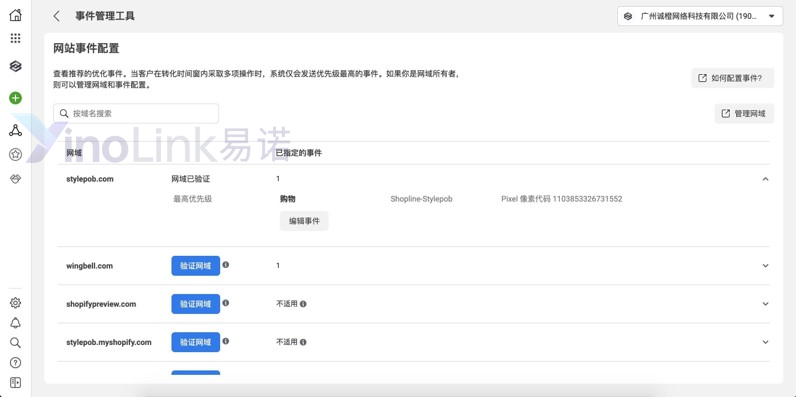Click 验证网域 for shopifypreview.com
796x397 pixels.
click(x=195, y=304)
